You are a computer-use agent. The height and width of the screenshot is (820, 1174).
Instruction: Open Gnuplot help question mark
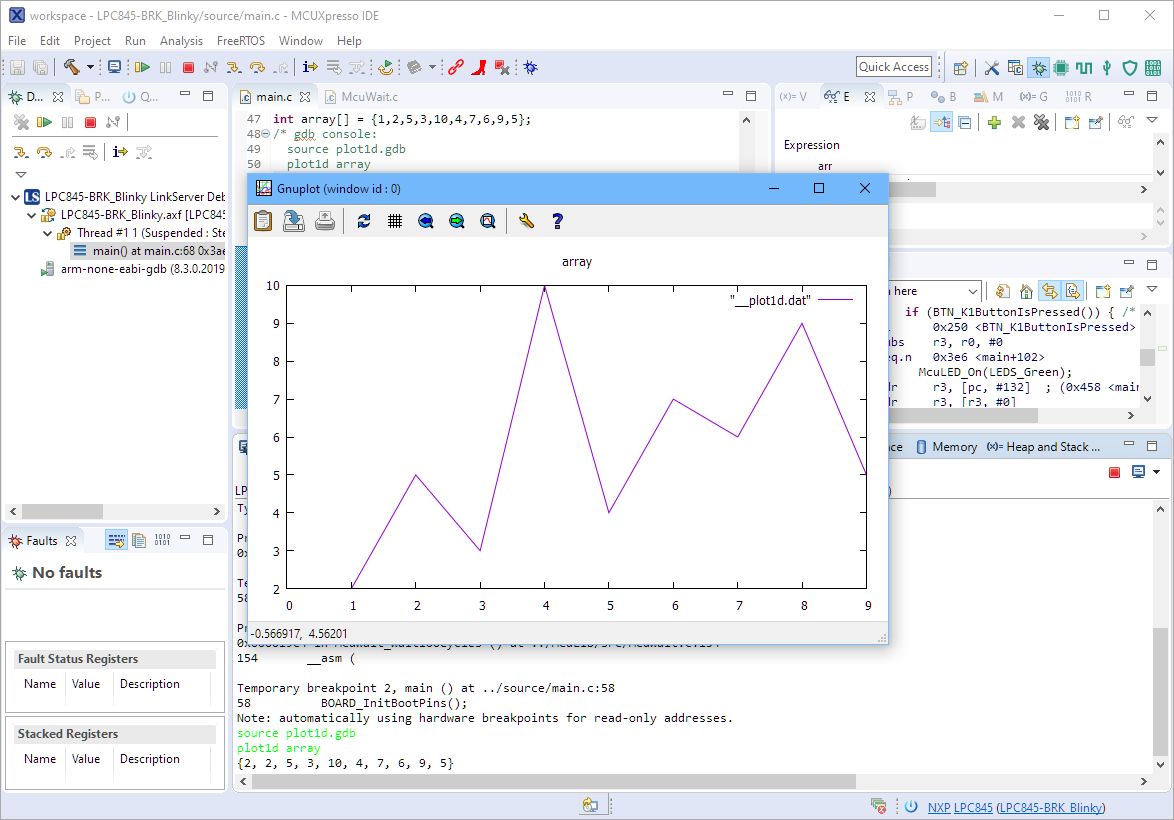tap(557, 221)
